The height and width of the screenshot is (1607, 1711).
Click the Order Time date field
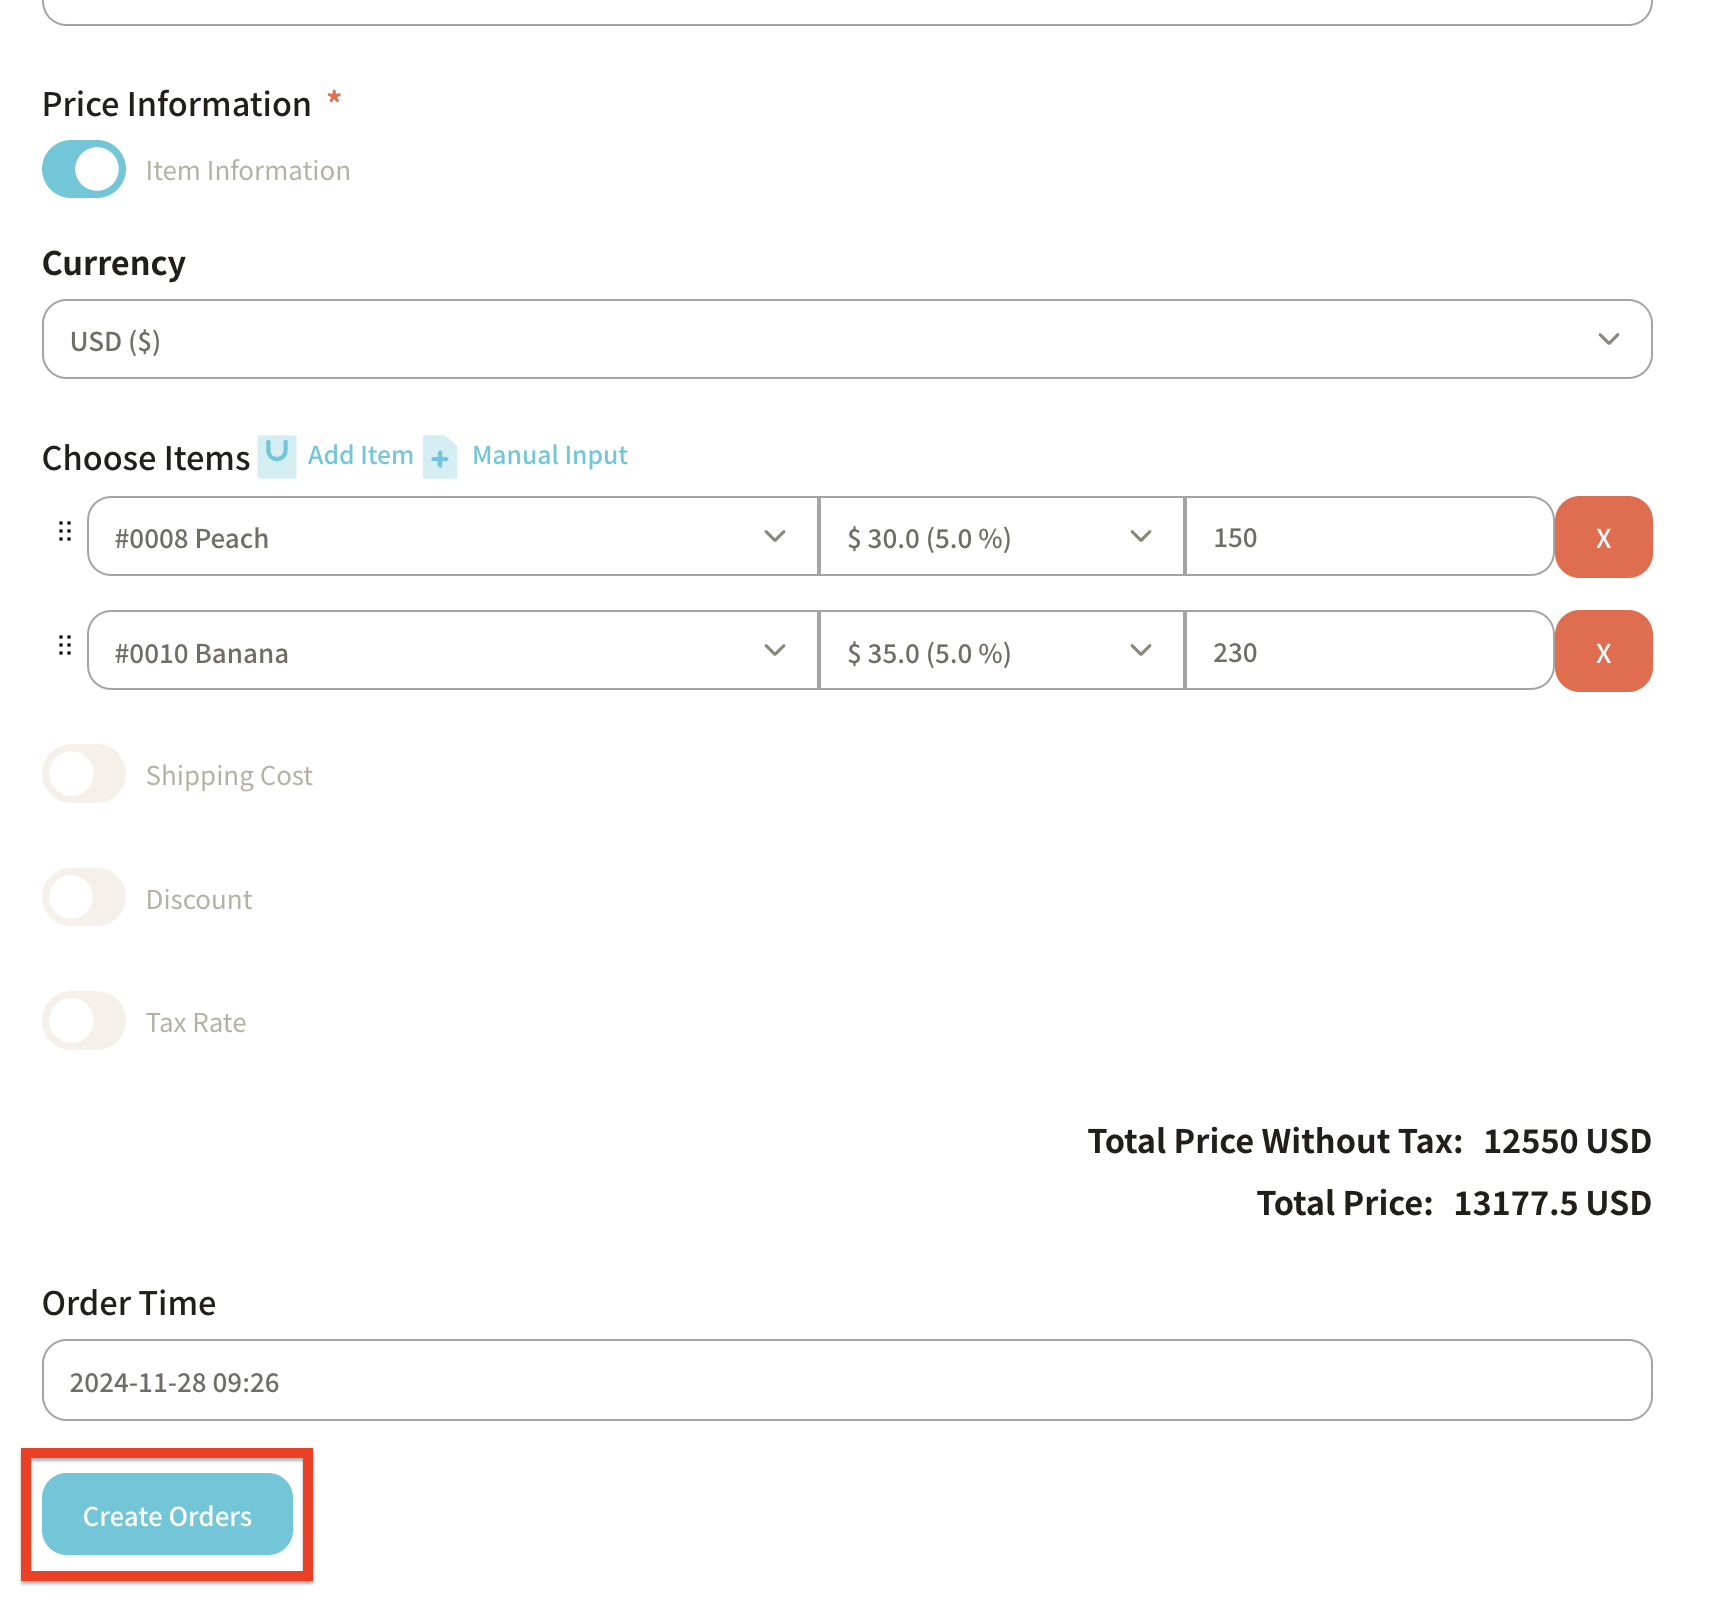[846, 1381]
